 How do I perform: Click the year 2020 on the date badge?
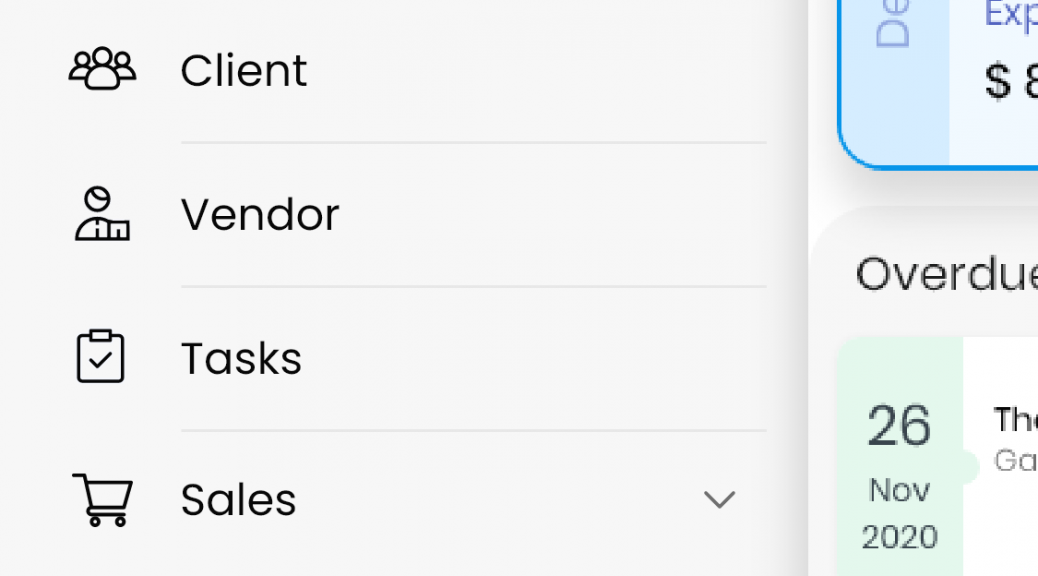point(900,537)
